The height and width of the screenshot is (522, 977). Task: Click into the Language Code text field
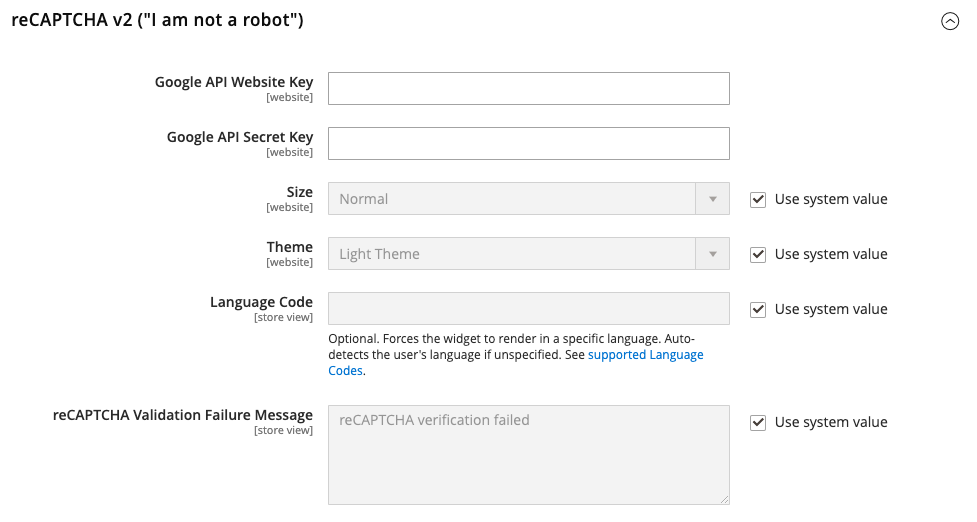[x=528, y=308]
